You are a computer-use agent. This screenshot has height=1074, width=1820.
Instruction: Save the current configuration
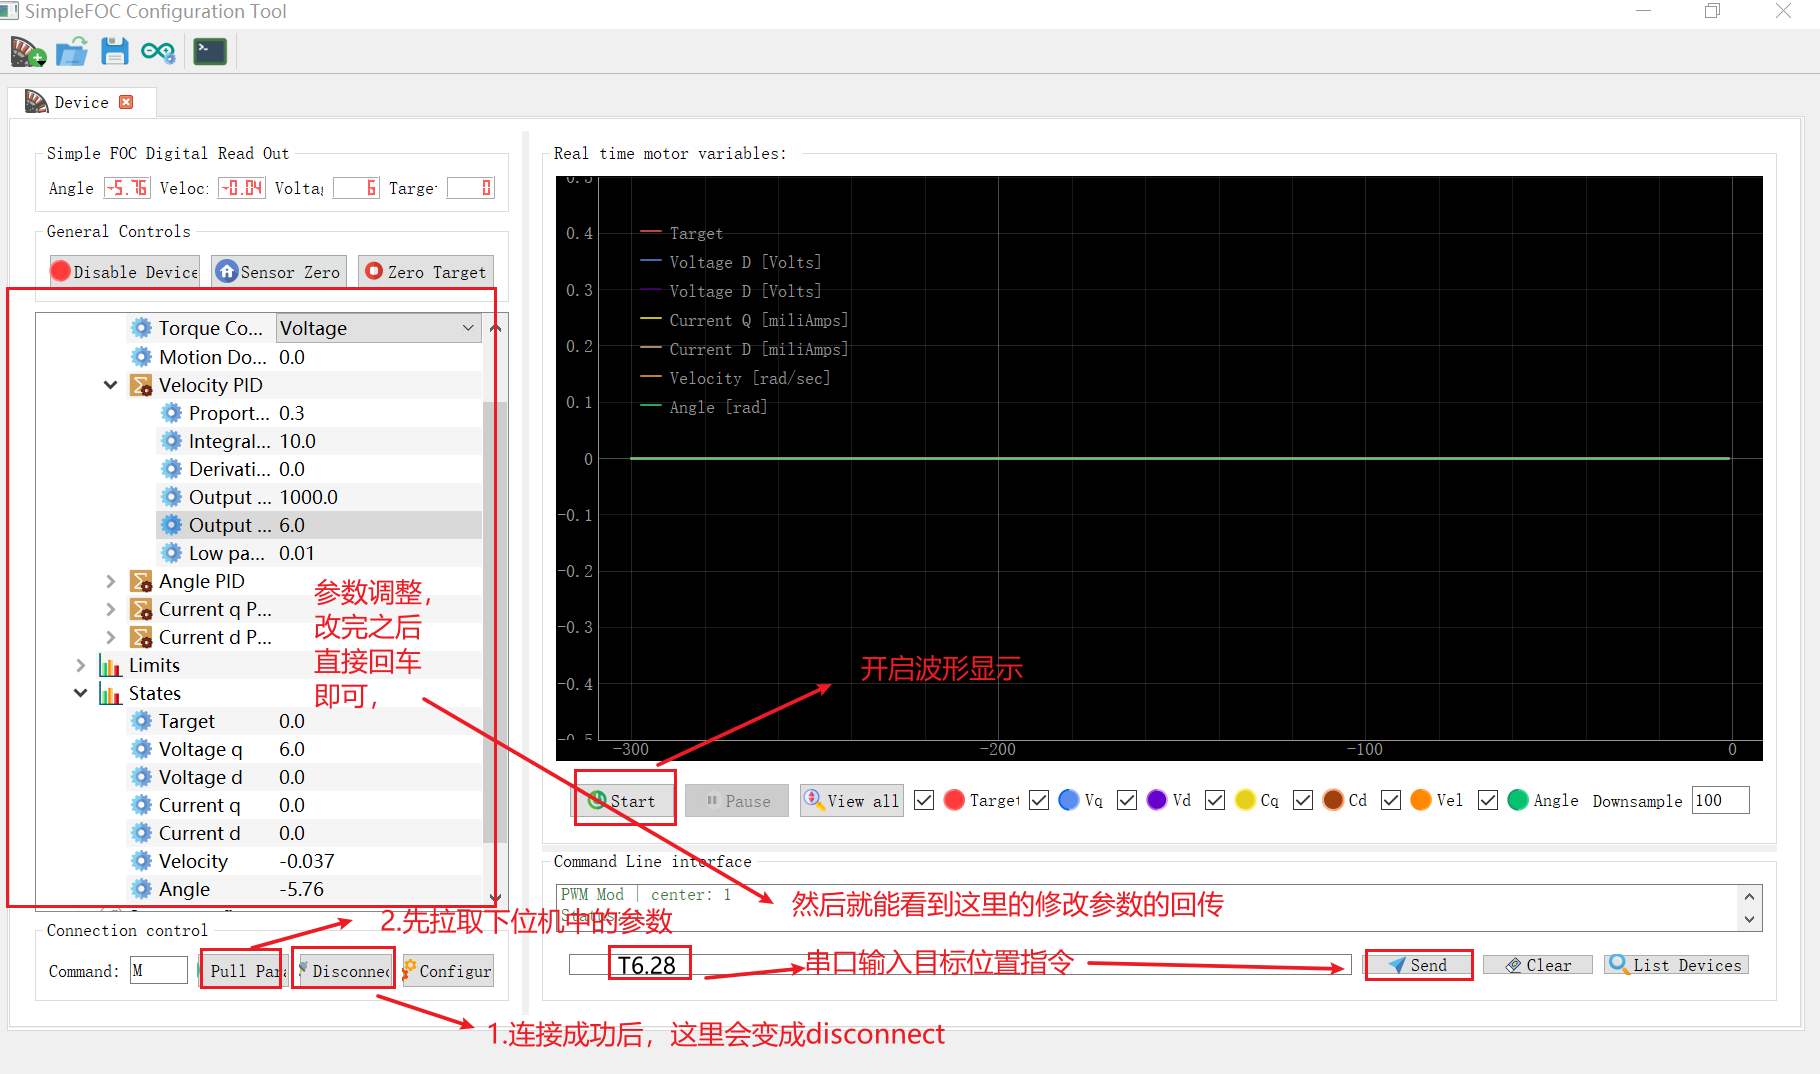[114, 51]
